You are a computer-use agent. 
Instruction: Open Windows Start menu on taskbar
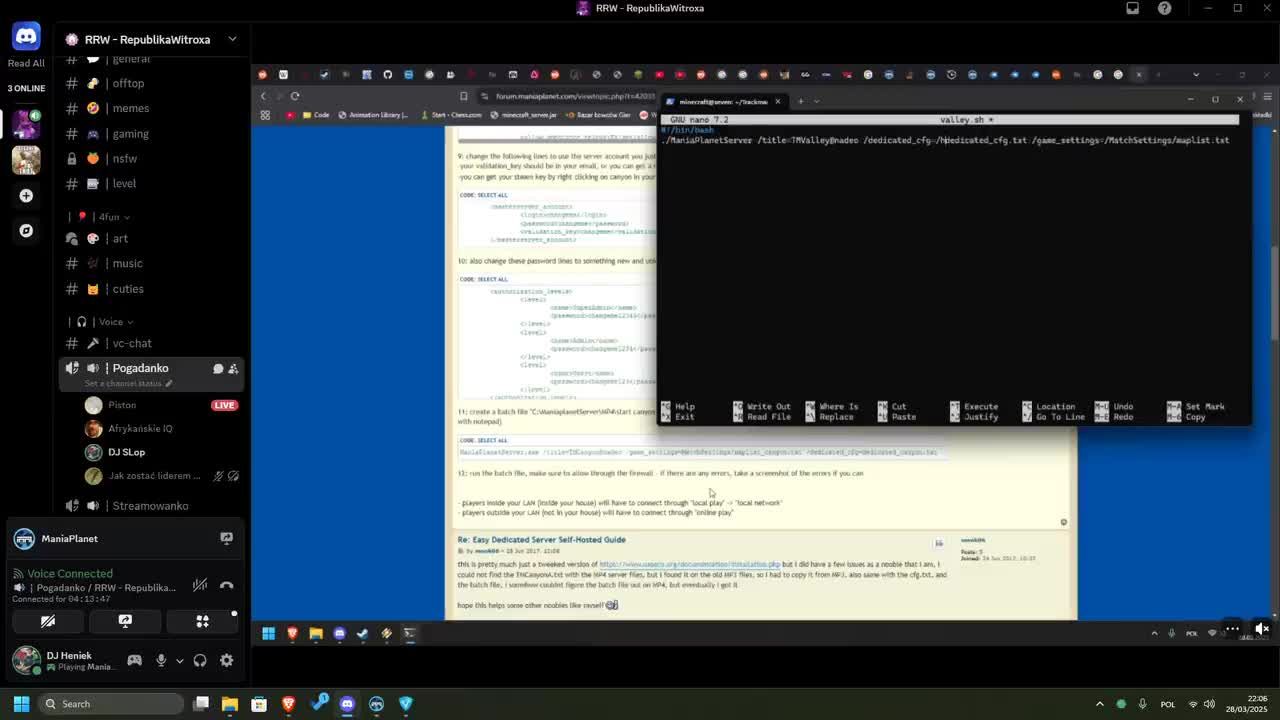tap(21, 704)
